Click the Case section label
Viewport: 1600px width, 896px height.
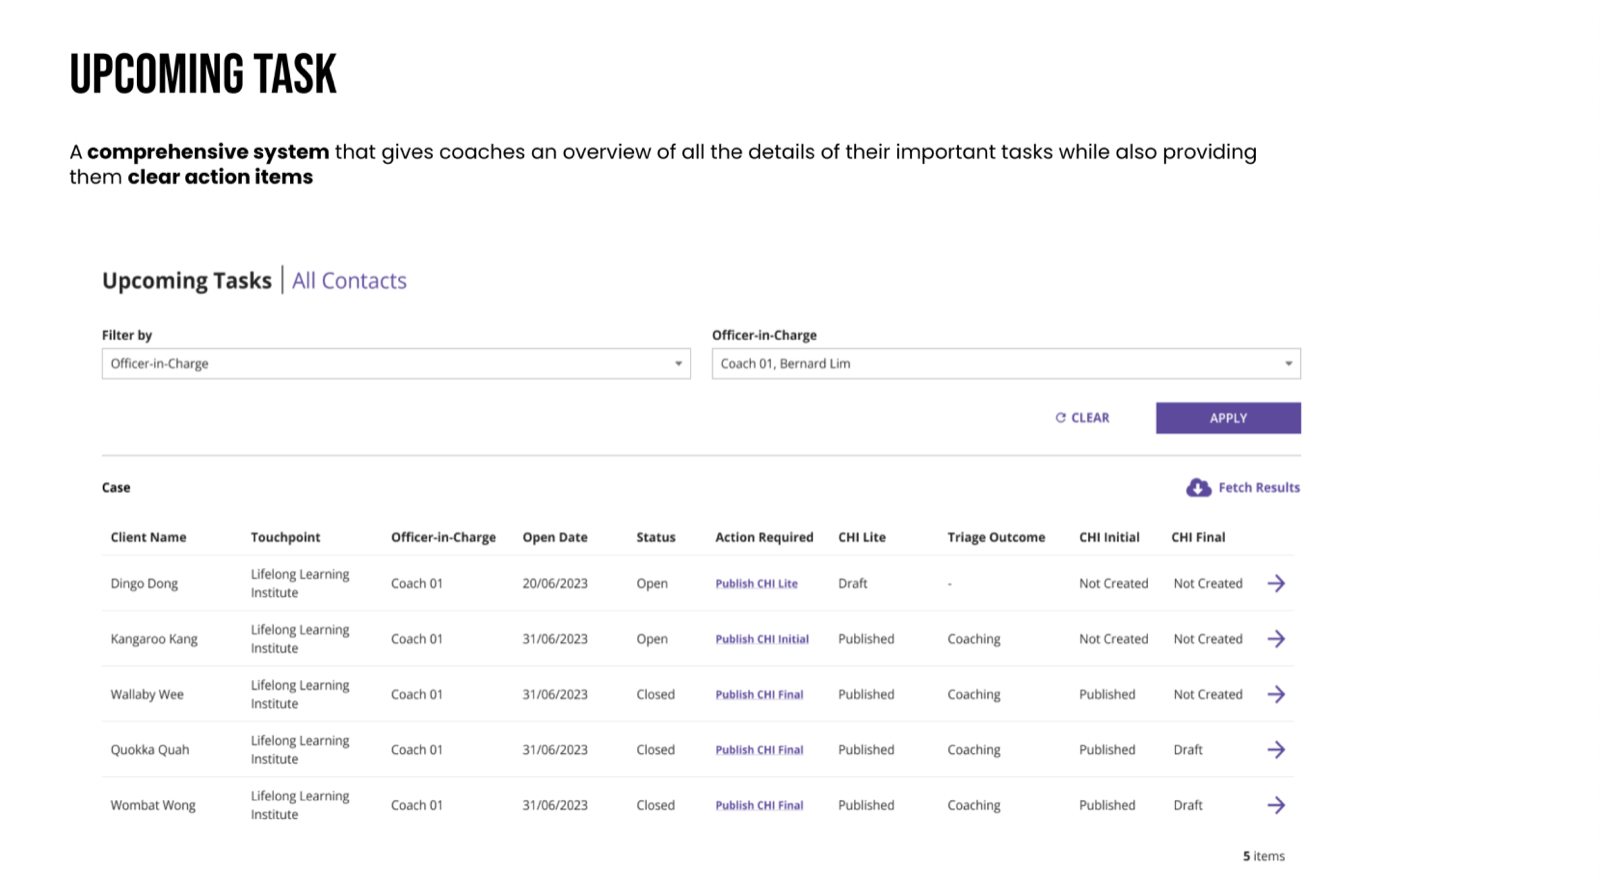click(116, 488)
